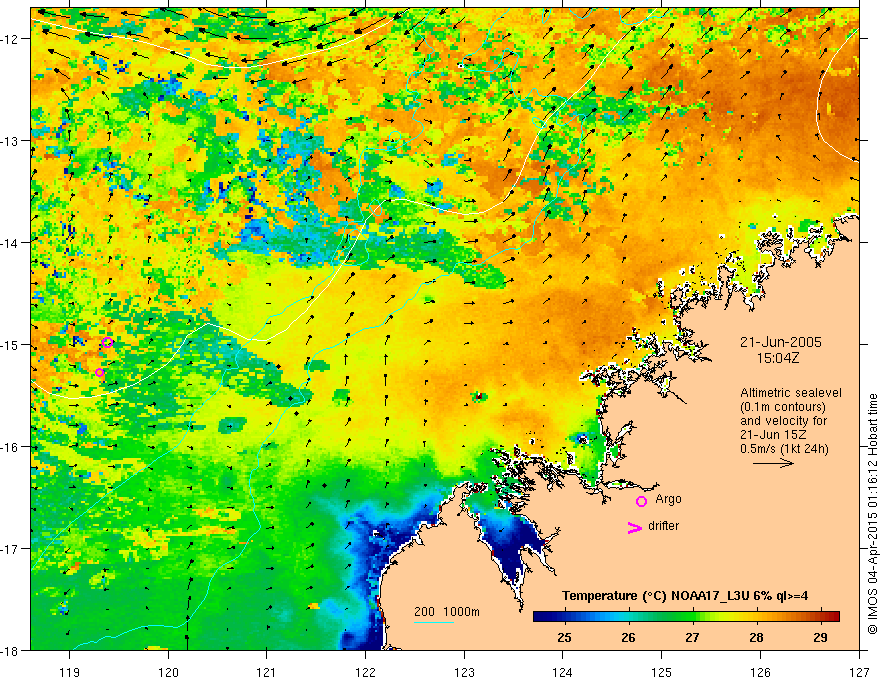Click the longitude axis label '122'
The width and height of the screenshot is (880, 680).
pyautogui.click(x=365, y=672)
